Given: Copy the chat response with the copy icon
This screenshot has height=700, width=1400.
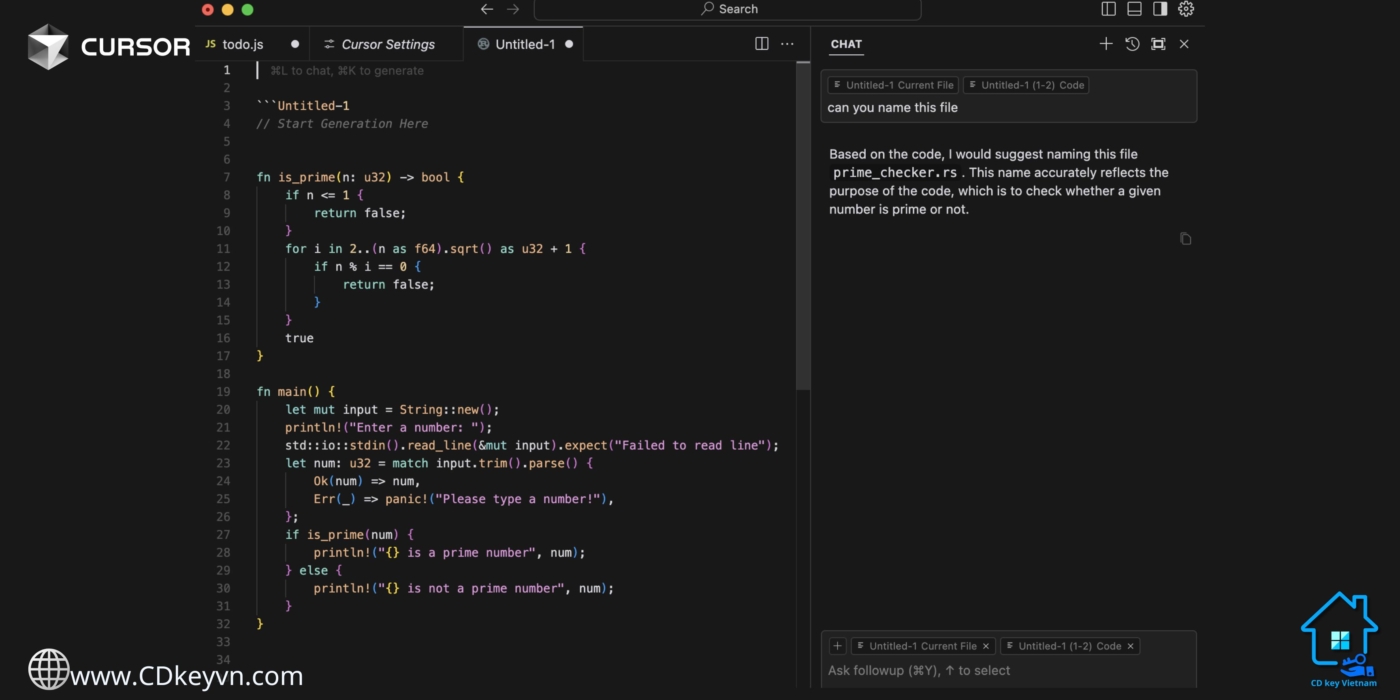Looking at the screenshot, I should pyautogui.click(x=1185, y=239).
